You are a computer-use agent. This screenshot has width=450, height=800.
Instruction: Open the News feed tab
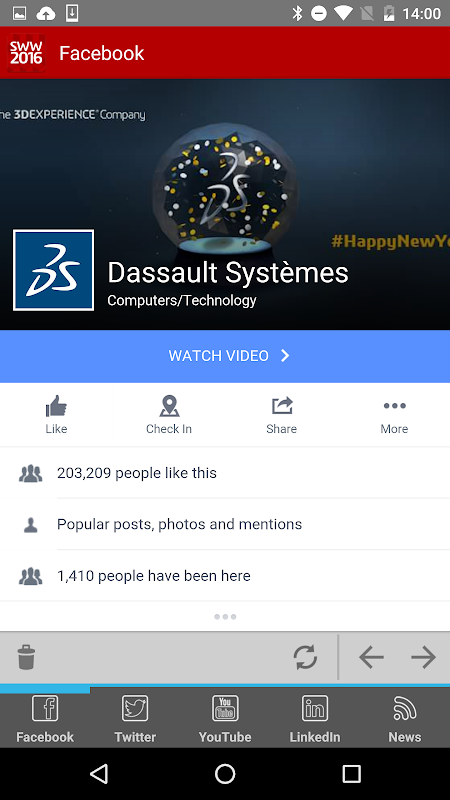[x=405, y=719]
